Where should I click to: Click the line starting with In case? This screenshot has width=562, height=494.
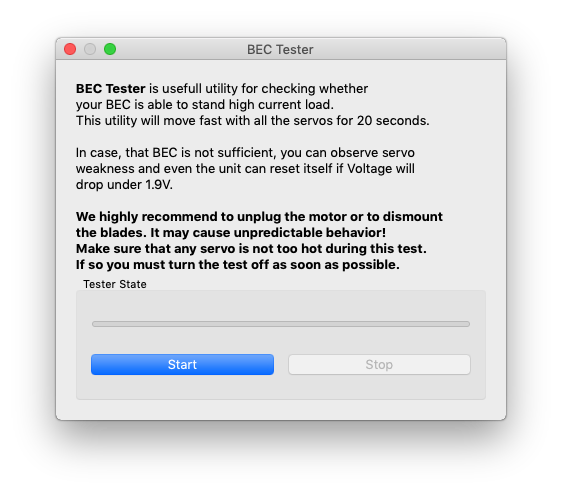(245, 152)
